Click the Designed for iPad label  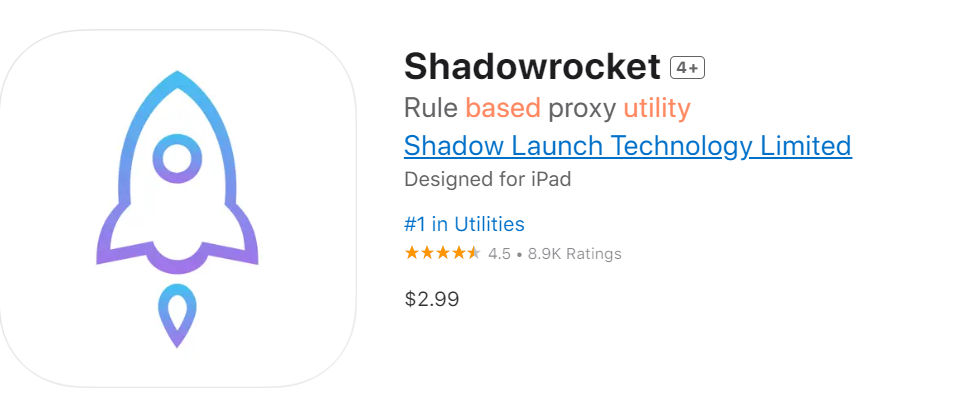click(488, 179)
